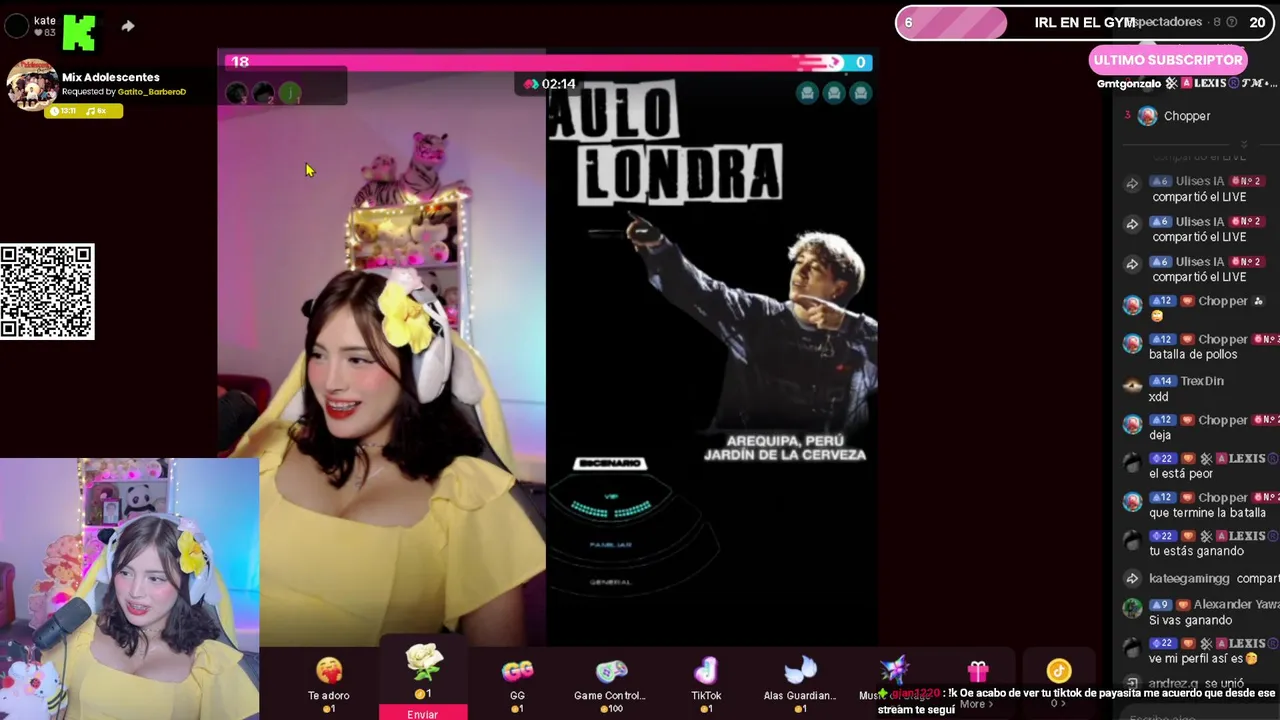Select the Alas Guardianas gift
1280x720 pixels.
point(800,684)
